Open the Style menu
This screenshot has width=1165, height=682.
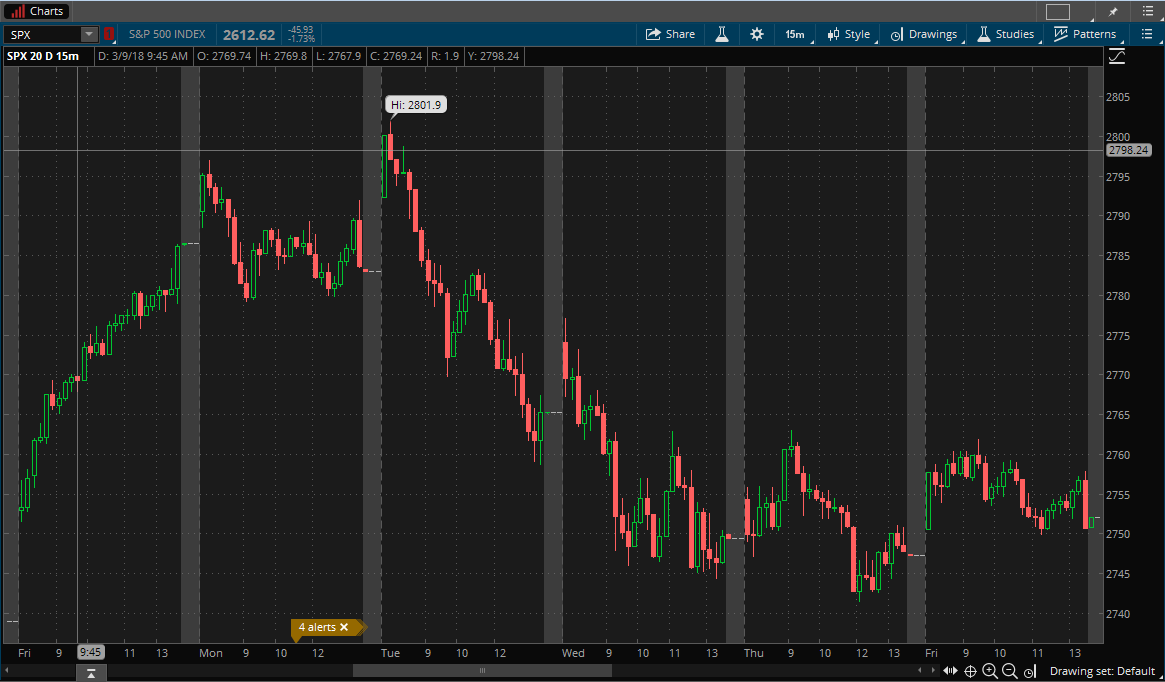point(848,33)
